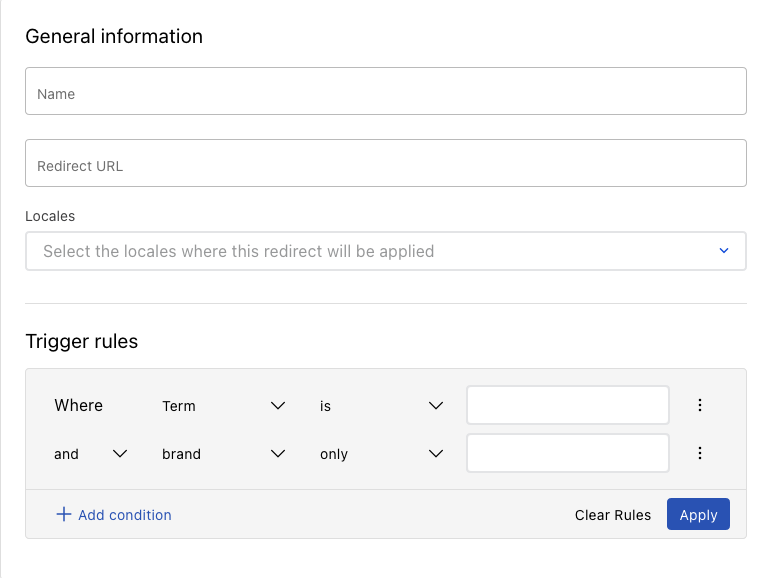Click the Add condition link

click(x=124, y=515)
